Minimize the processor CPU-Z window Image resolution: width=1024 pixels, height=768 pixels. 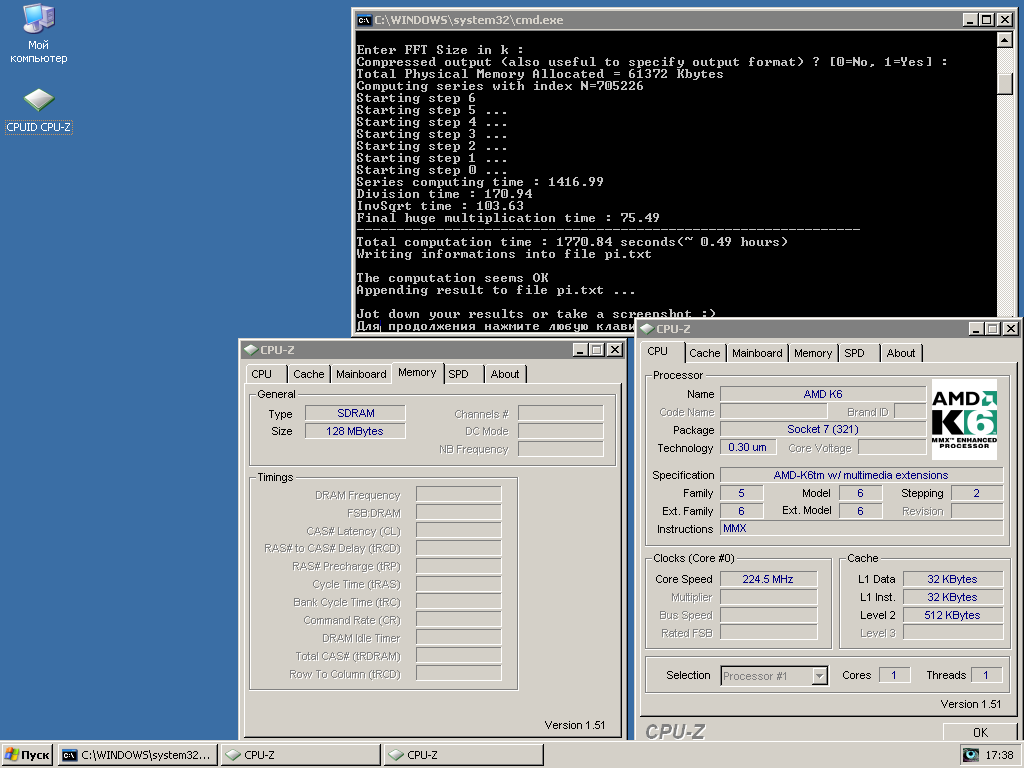tap(976, 329)
